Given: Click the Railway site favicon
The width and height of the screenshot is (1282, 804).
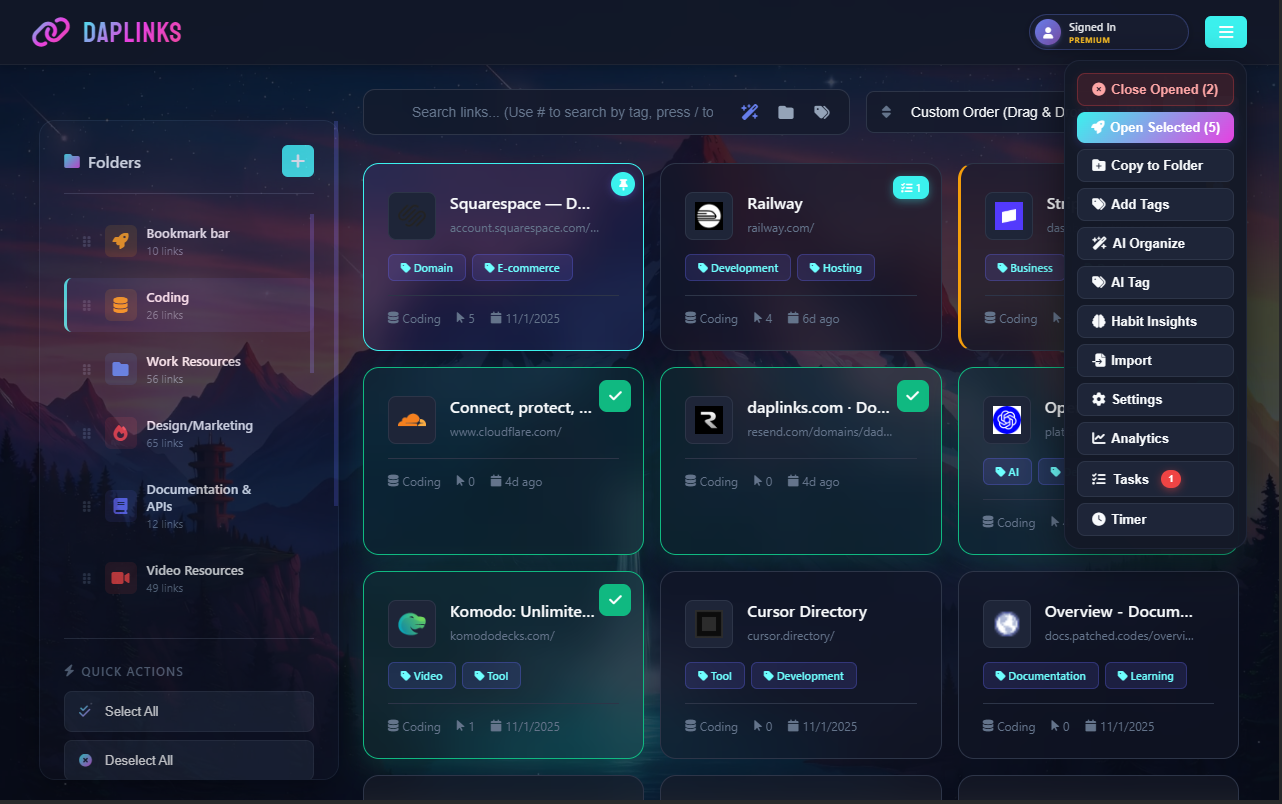Looking at the screenshot, I should pos(709,216).
